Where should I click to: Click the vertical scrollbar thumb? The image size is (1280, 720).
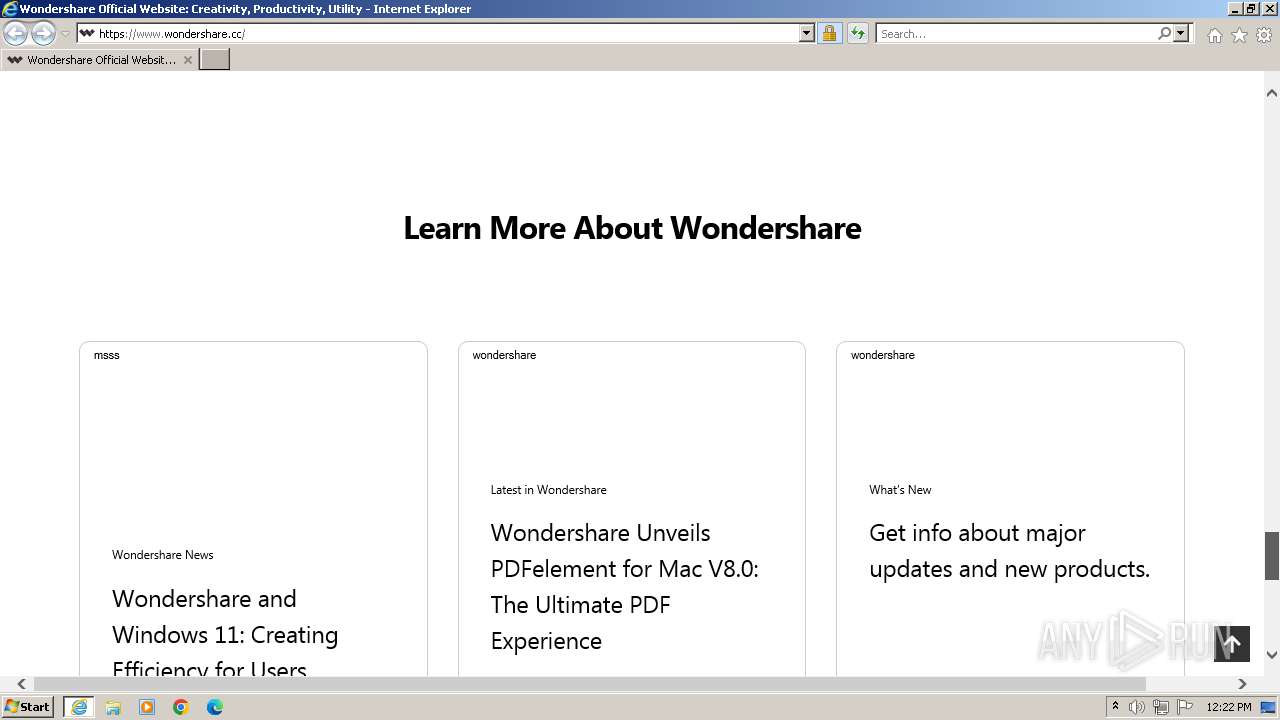tap(1272, 556)
